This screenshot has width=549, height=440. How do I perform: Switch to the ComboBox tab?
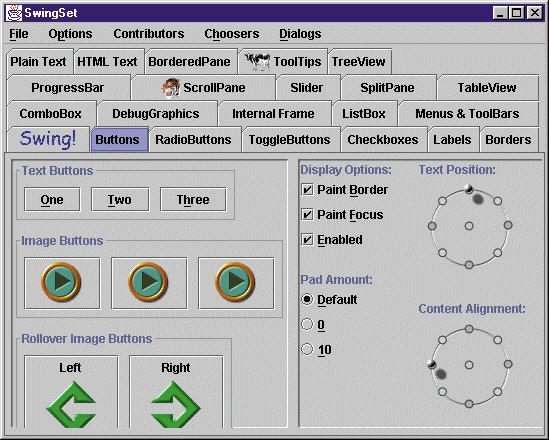[51, 114]
